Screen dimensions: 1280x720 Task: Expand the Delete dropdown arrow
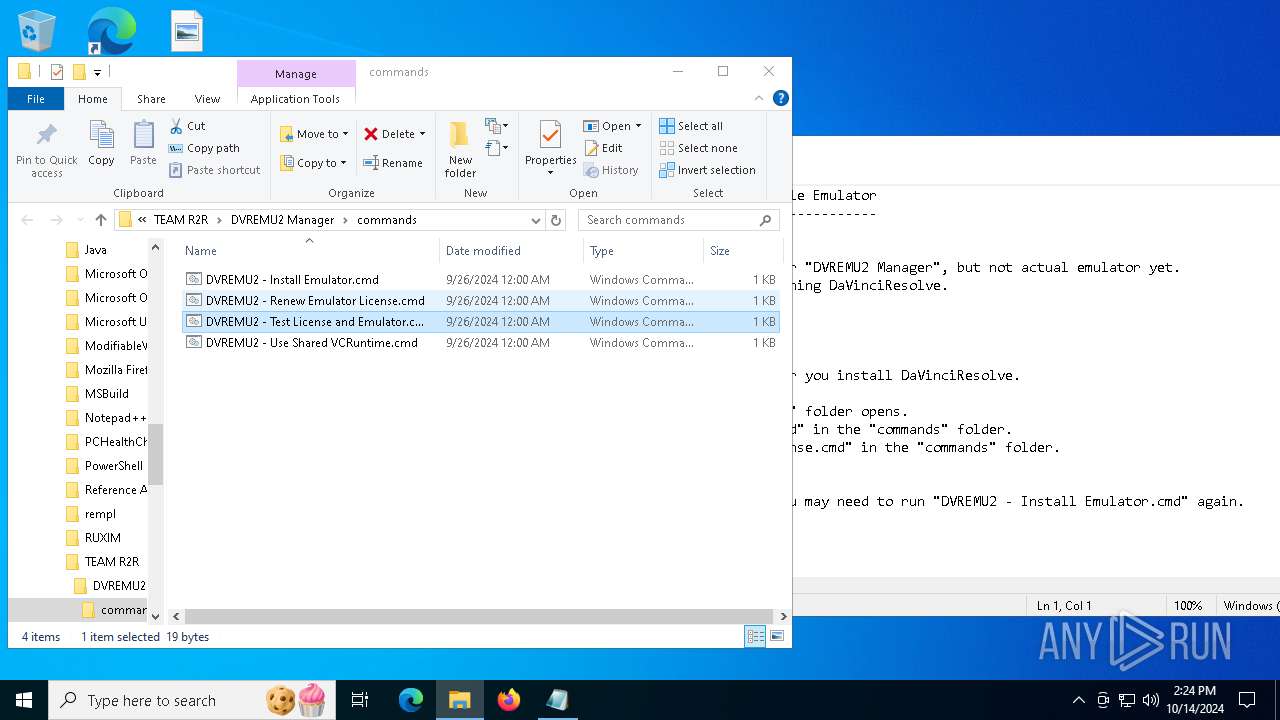tap(422, 134)
